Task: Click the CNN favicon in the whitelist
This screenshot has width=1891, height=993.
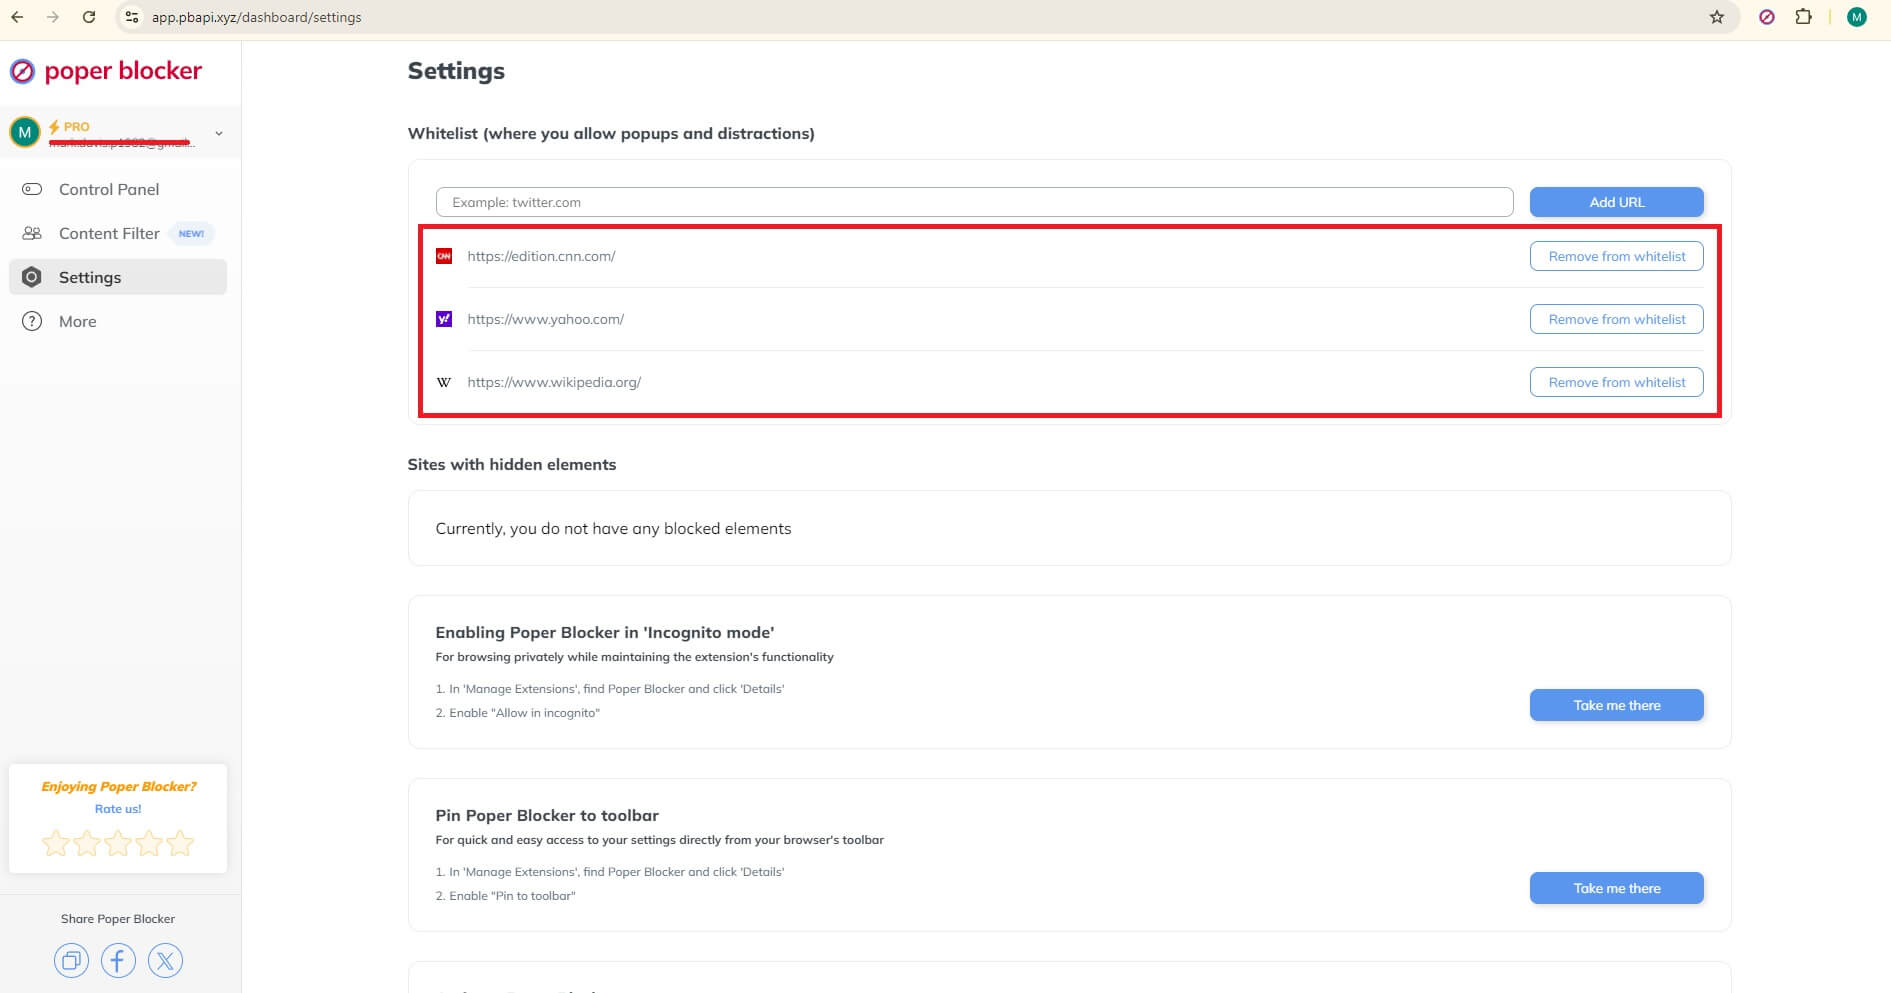Action: click(444, 256)
